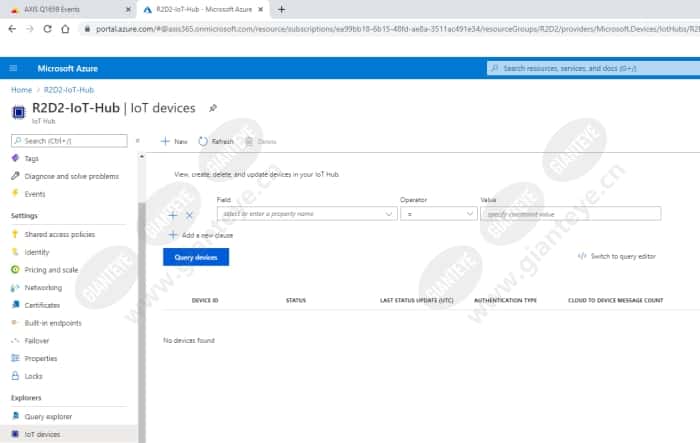The width and height of the screenshot is (700, 443).
Task: Switch to the AXIS Q1659 Events tab
Action: [x=67, y=9]
